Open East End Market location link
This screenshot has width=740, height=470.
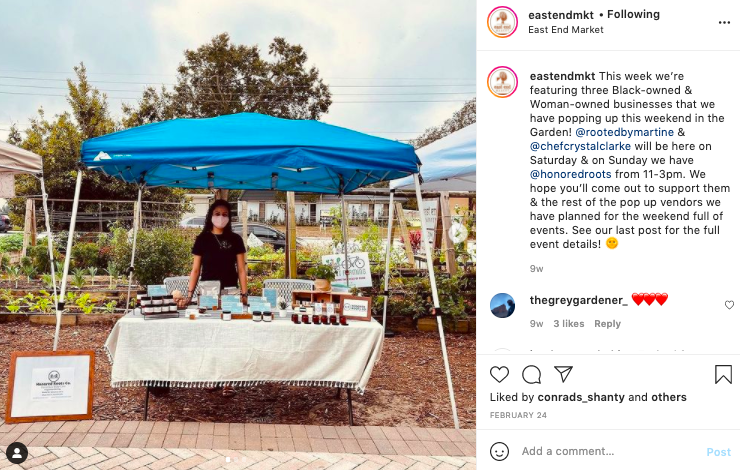tap(565, 30)
